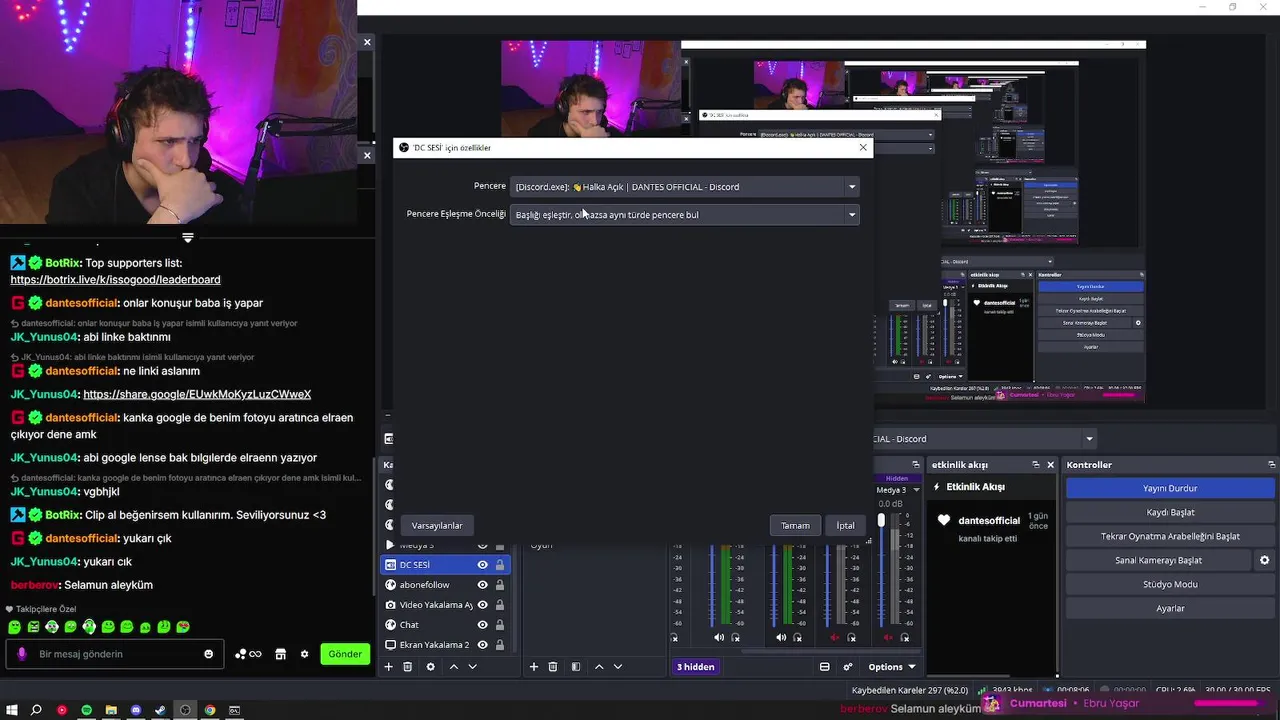Open chat settings gear beside Gönder
1280x720 pixels.
click(x=305, y=654)
